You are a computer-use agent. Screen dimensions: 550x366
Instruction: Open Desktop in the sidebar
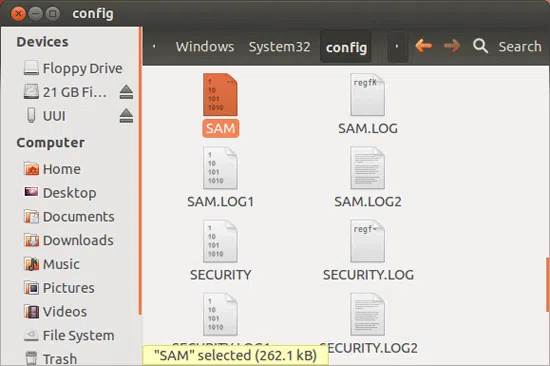click(69, 193)
